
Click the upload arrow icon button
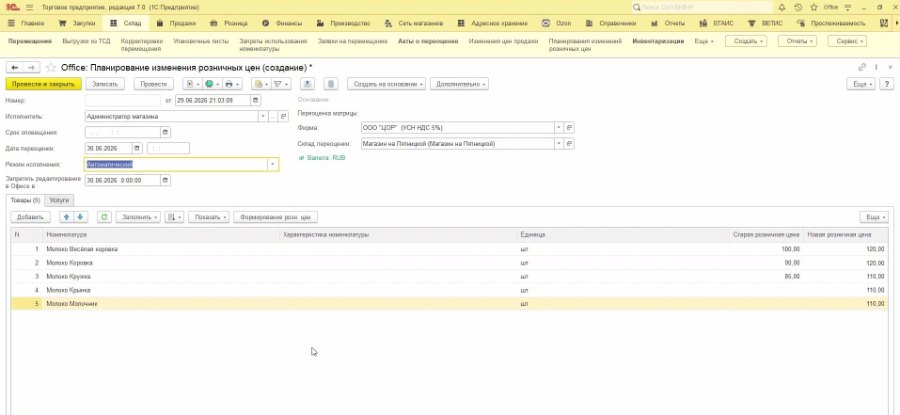pos(308,84)
